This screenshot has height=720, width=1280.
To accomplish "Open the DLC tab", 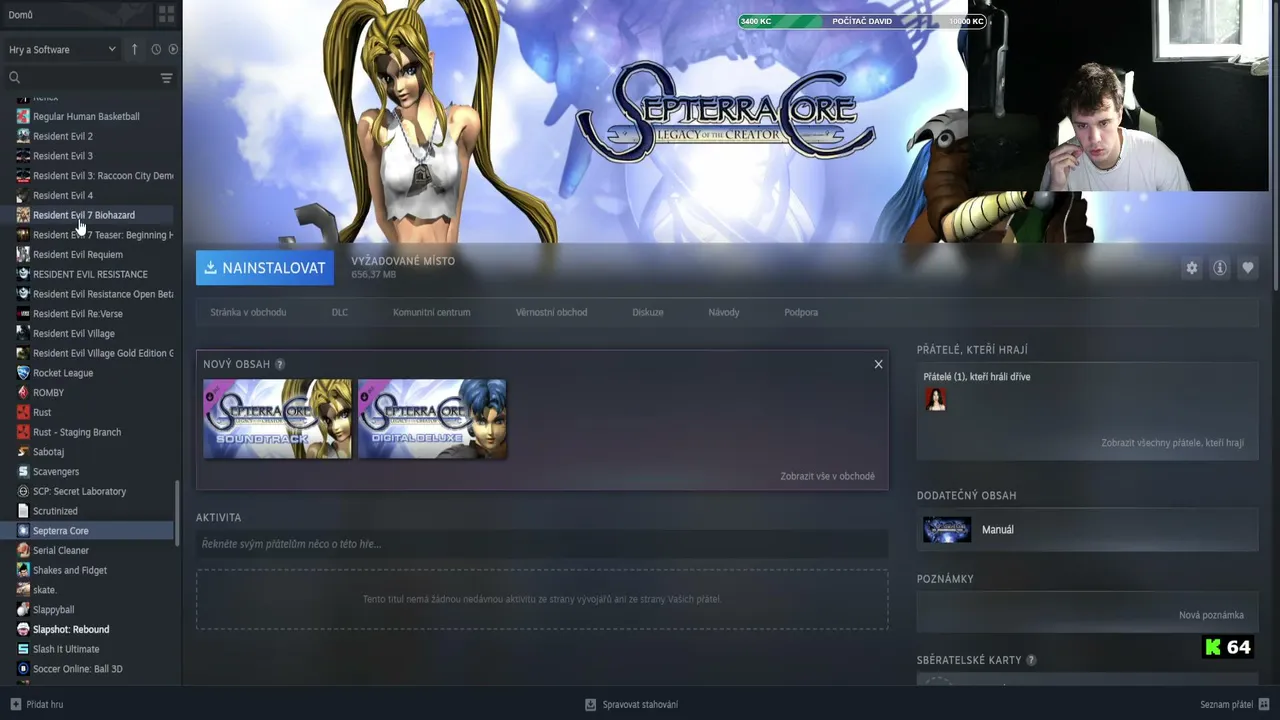I will pyautogui.click(x=340, y=312).
